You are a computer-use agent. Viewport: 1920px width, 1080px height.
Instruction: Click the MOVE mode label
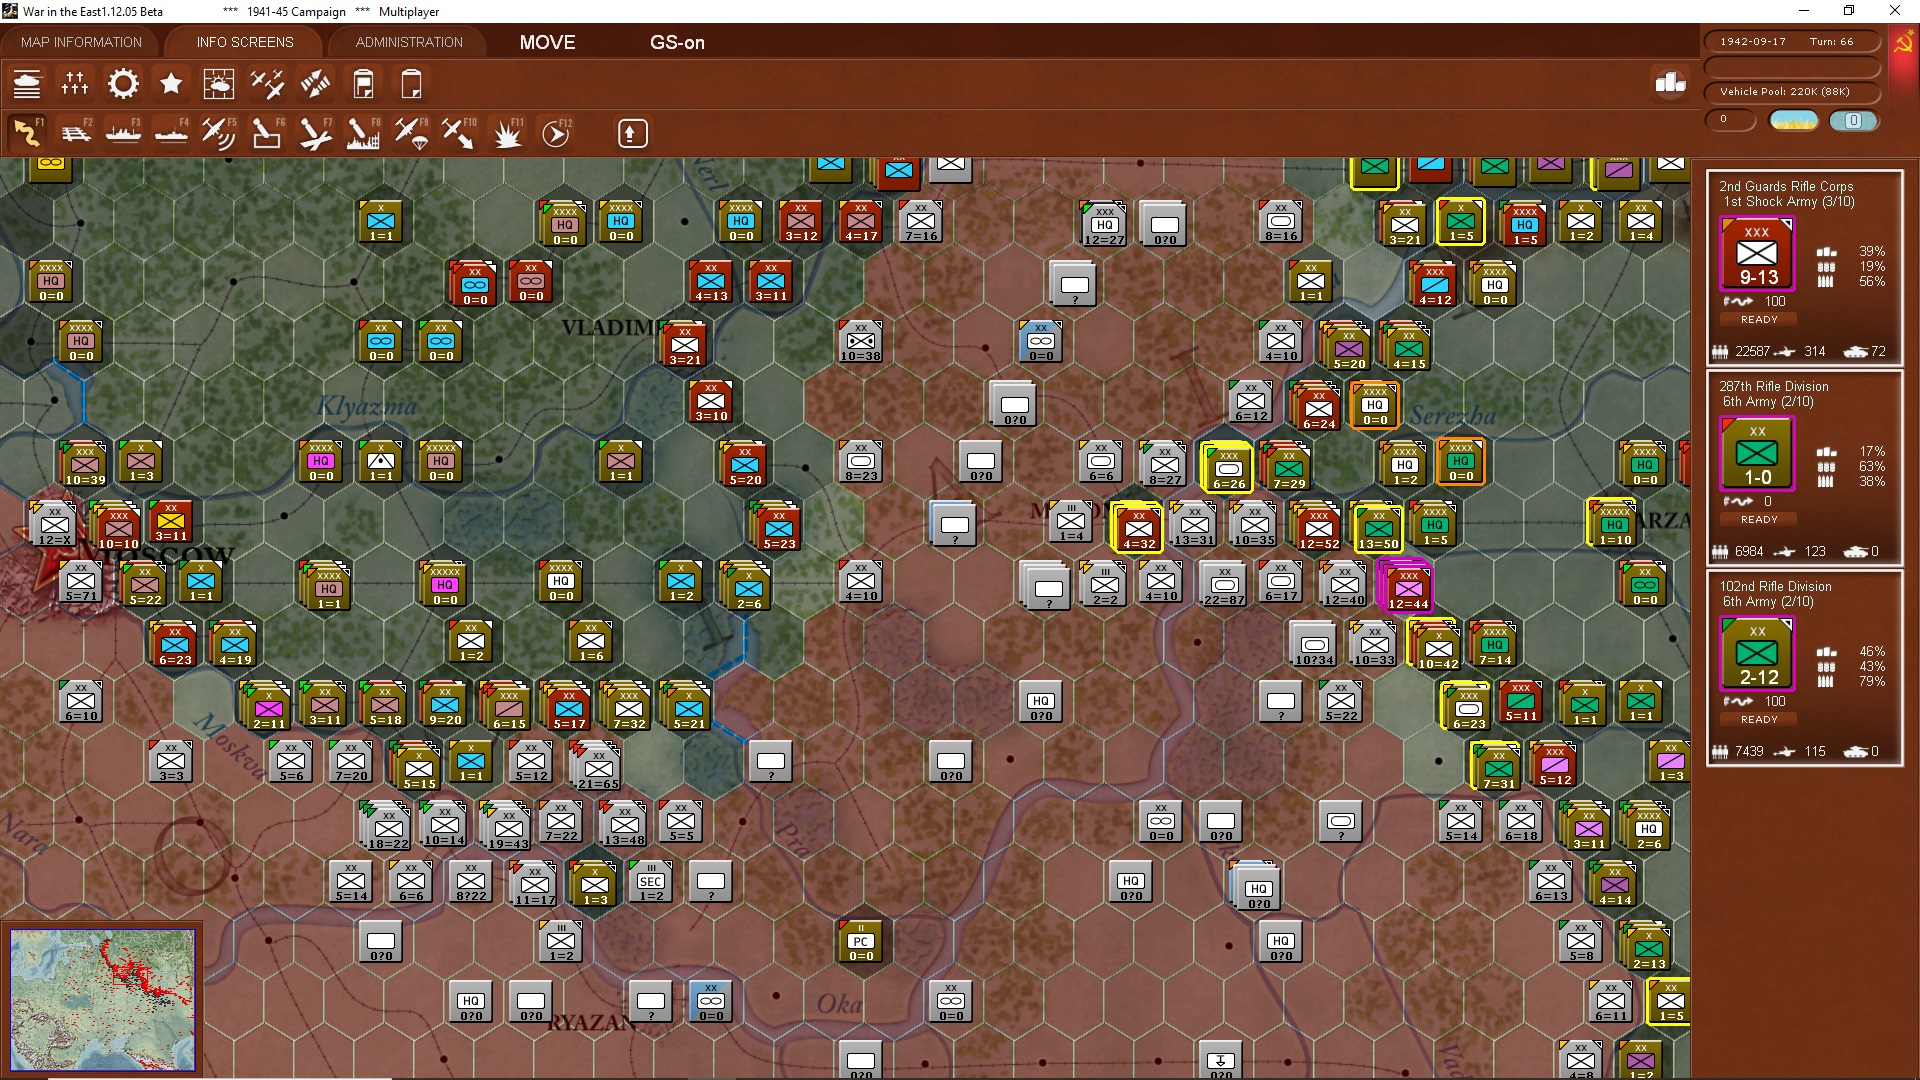pos(547,42)
